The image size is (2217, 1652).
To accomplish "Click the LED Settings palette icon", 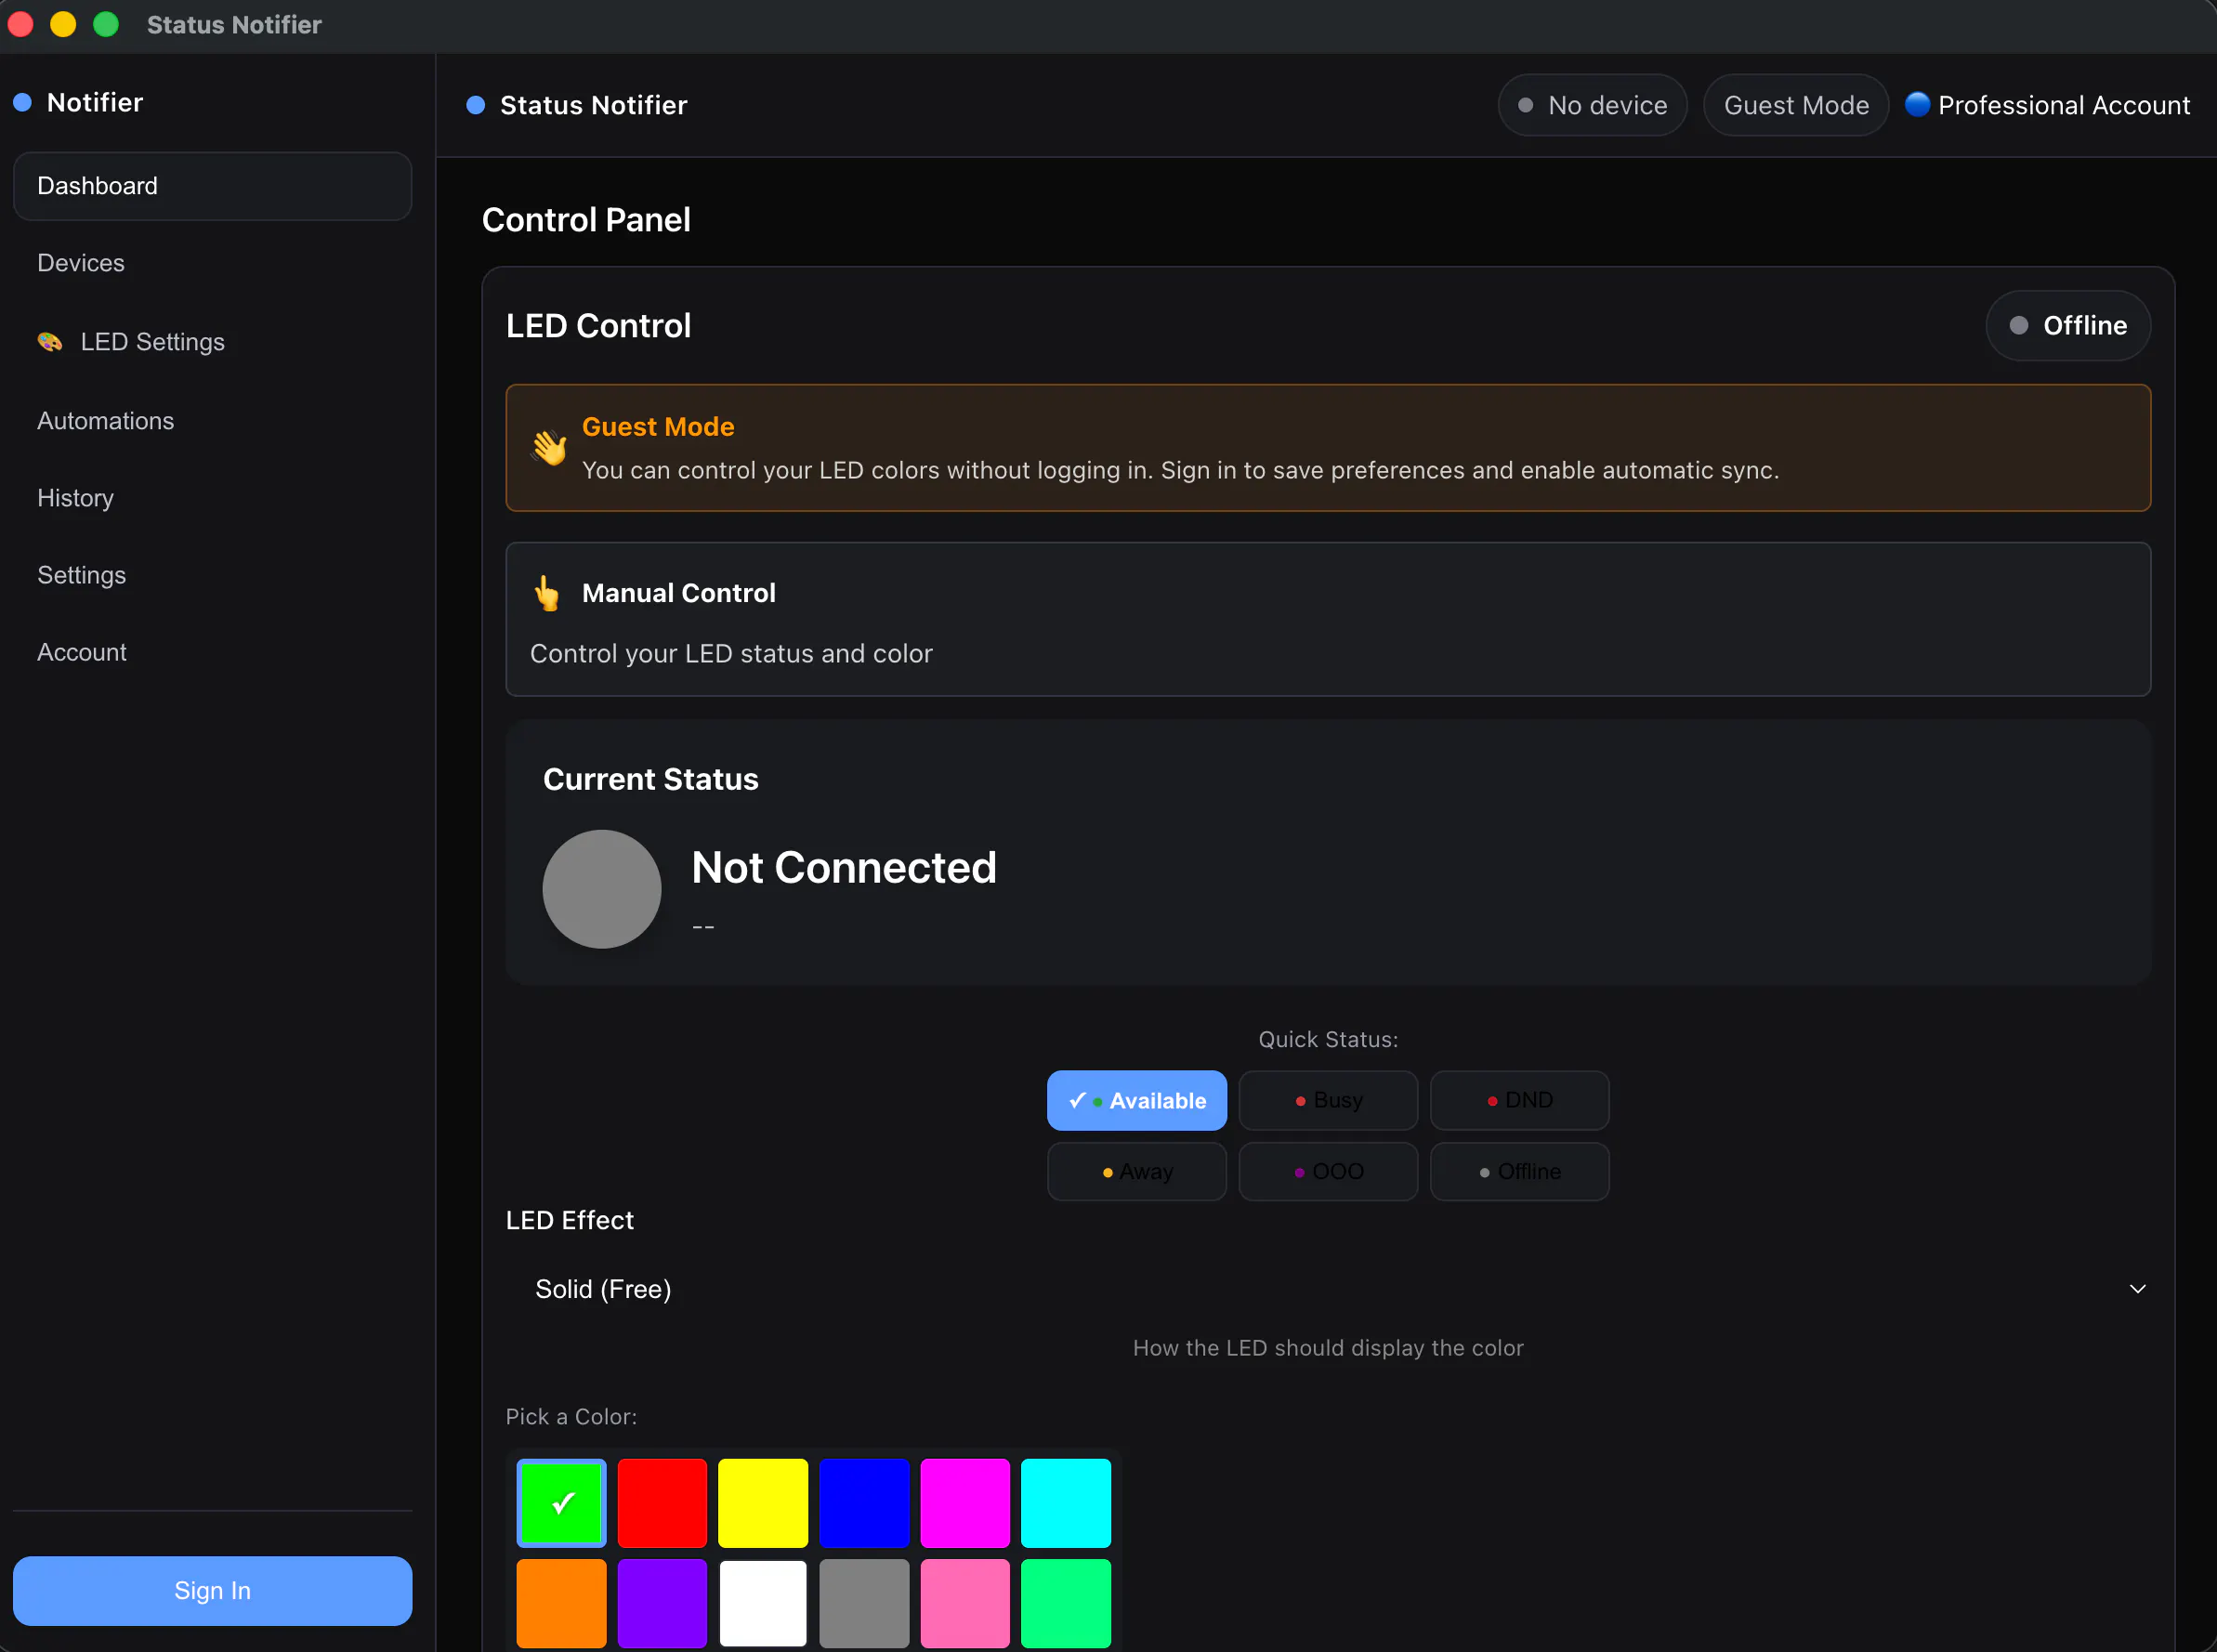I will [x=50, y=342].
